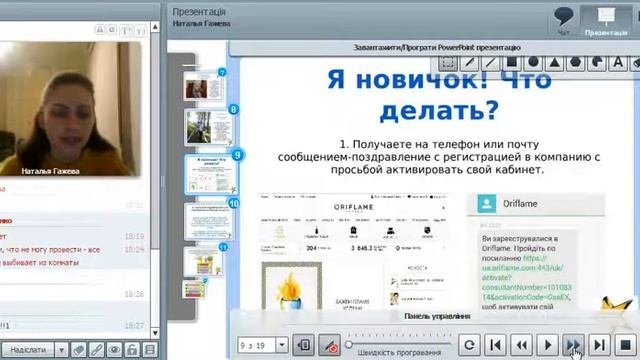Select the square shape tool
The width and height of the screenshot is (640, 360).
coord(512,63)
